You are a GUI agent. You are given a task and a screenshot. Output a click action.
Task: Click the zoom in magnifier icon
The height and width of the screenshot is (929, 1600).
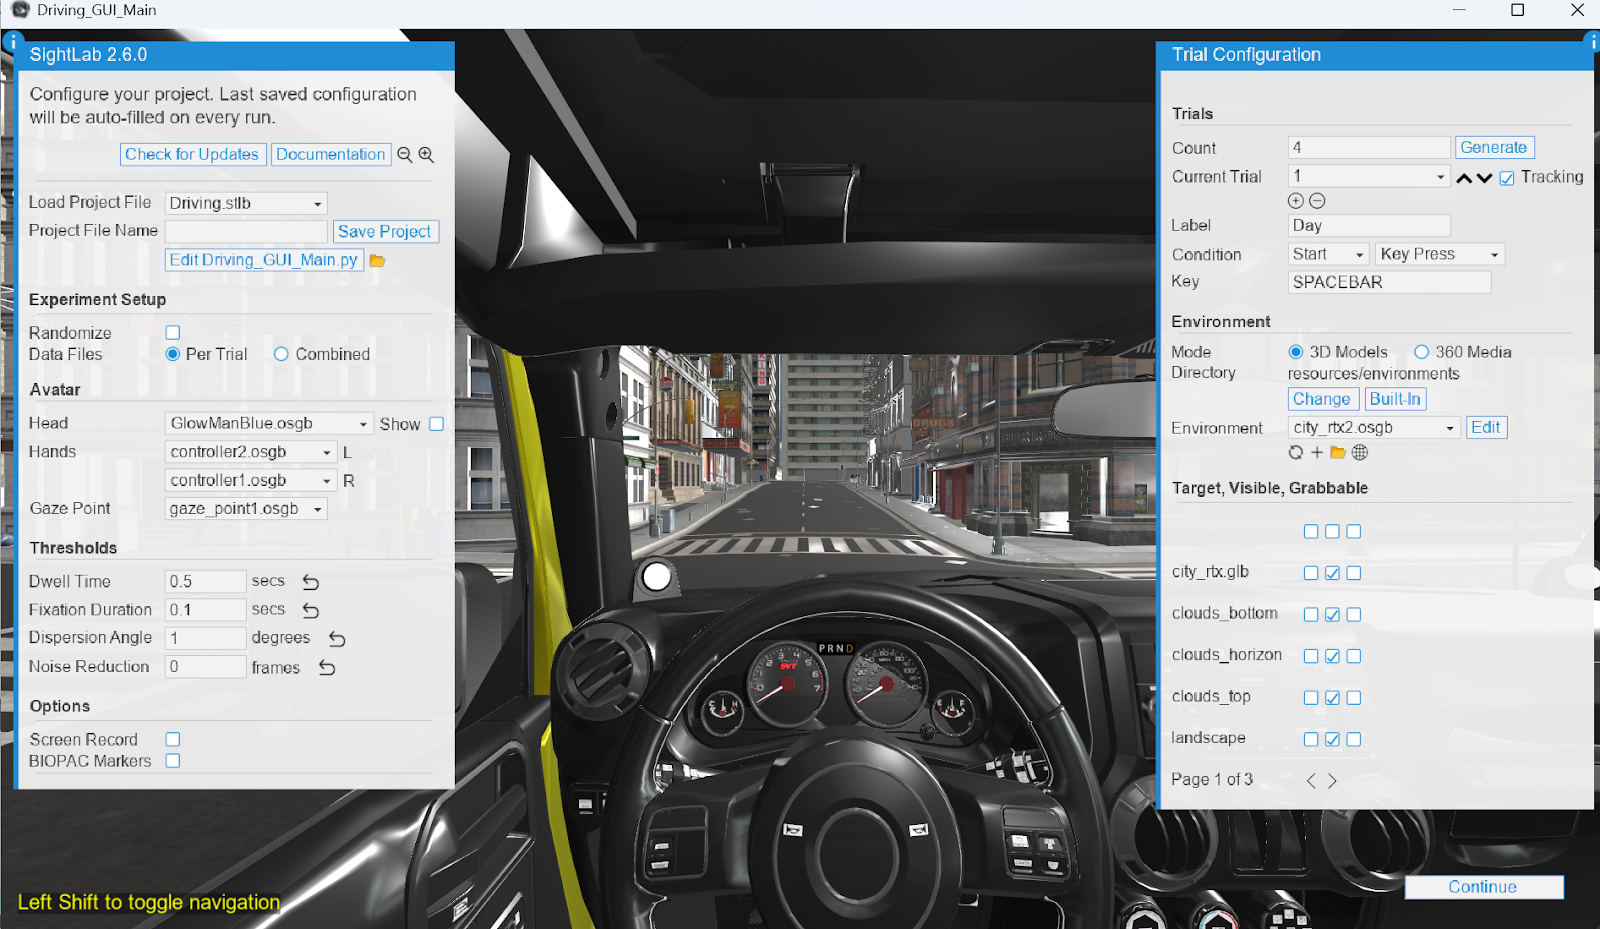click(x=426, y=155)
